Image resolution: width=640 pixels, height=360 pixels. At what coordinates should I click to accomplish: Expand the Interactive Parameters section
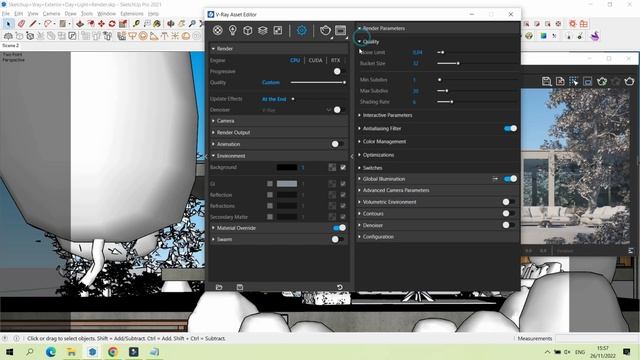438,115
